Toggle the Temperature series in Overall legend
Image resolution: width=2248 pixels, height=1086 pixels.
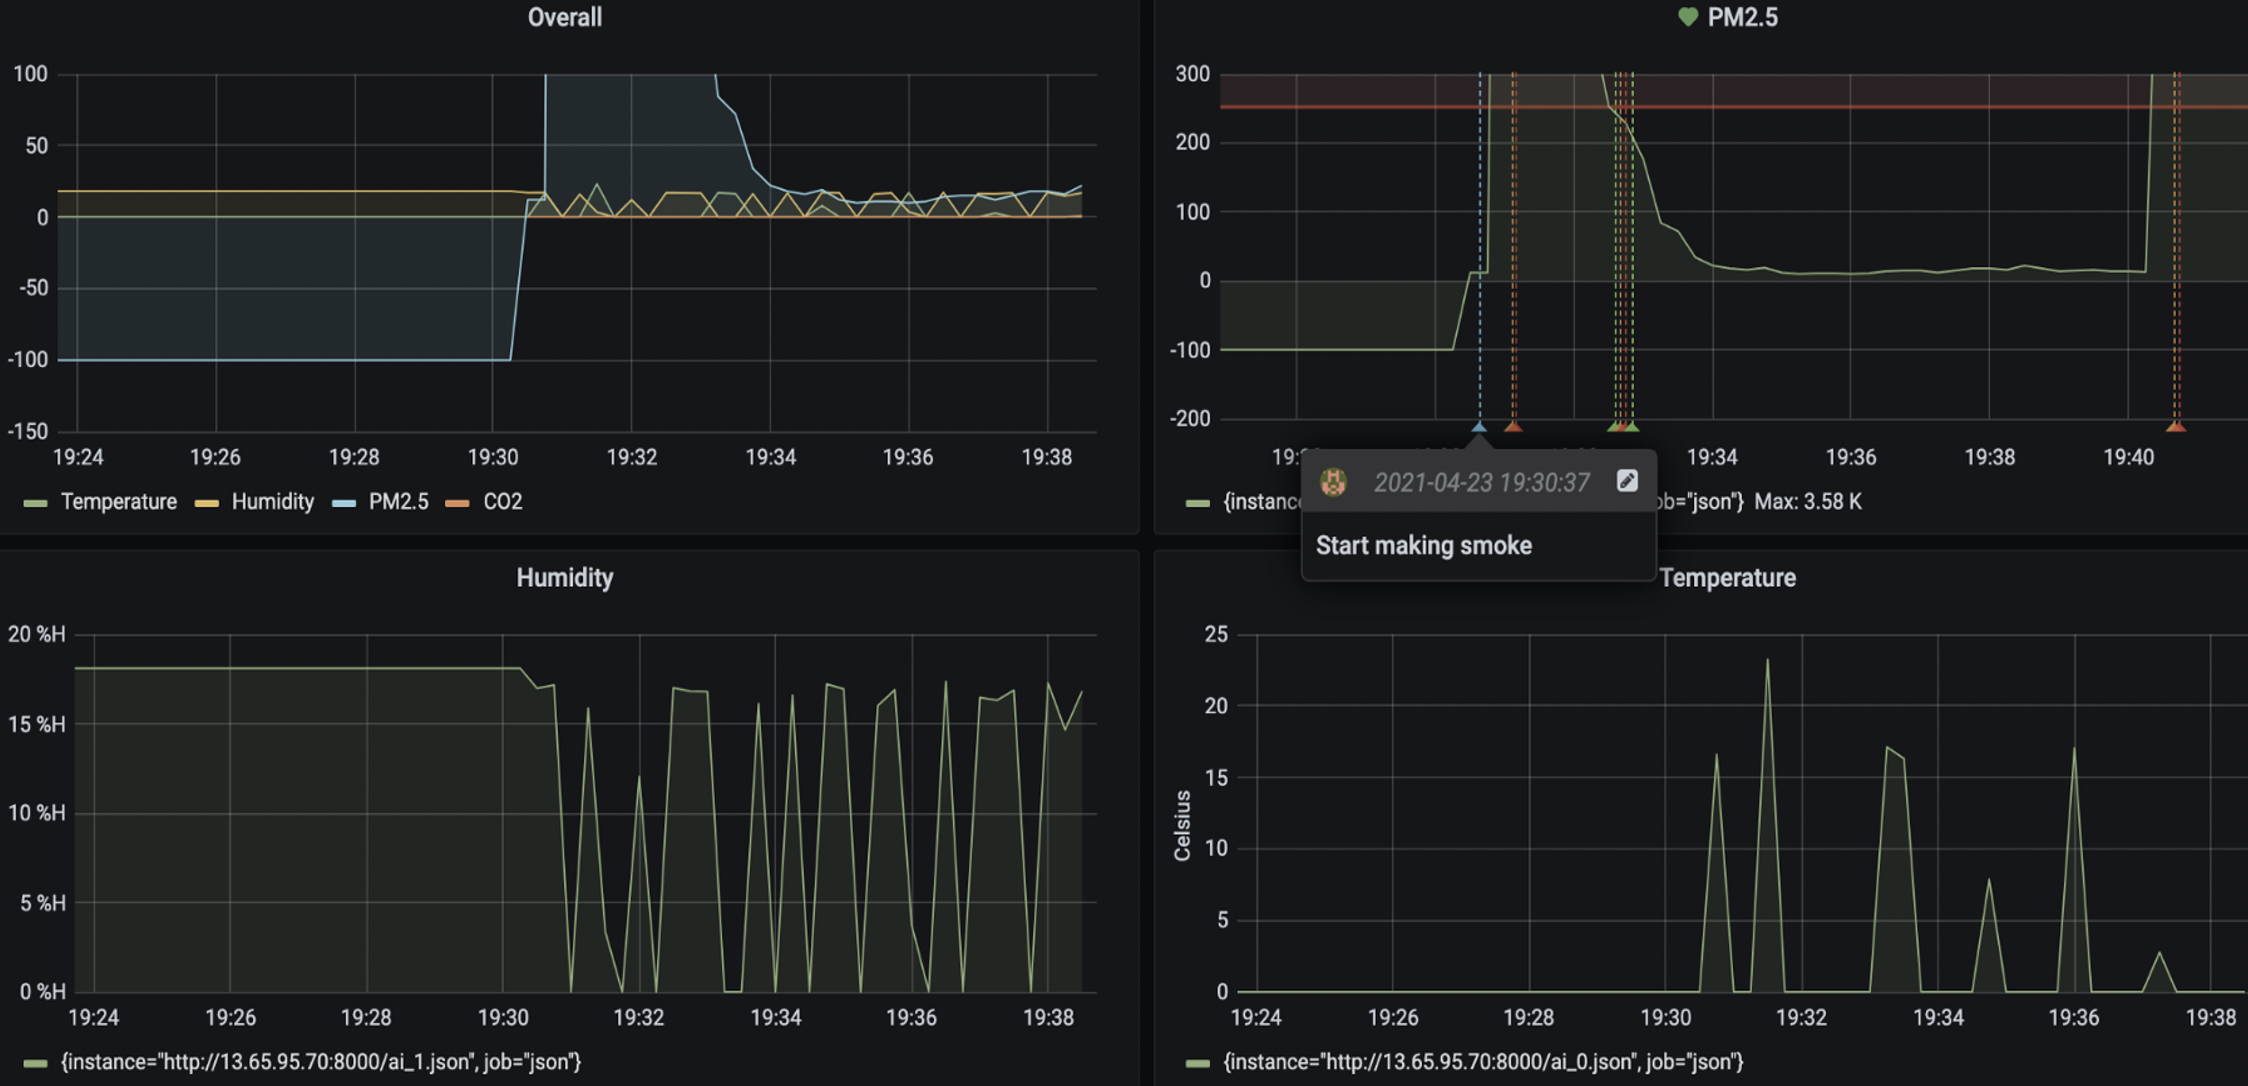tap(118, 502)
